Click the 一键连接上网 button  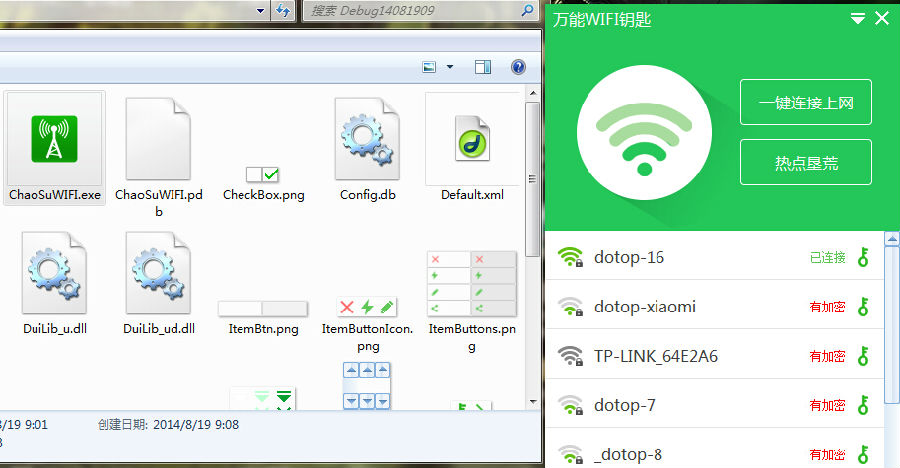[x=806, y=102]
